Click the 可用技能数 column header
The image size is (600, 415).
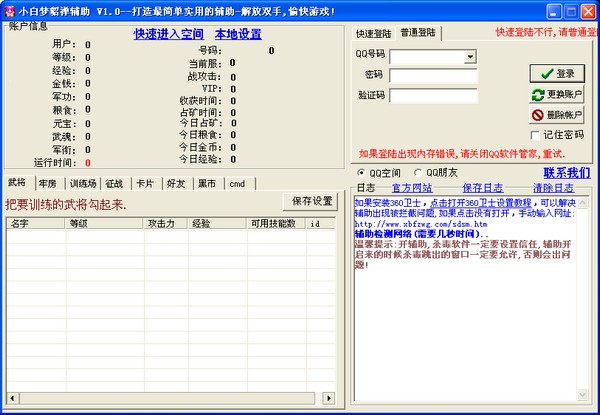[276, 223]
